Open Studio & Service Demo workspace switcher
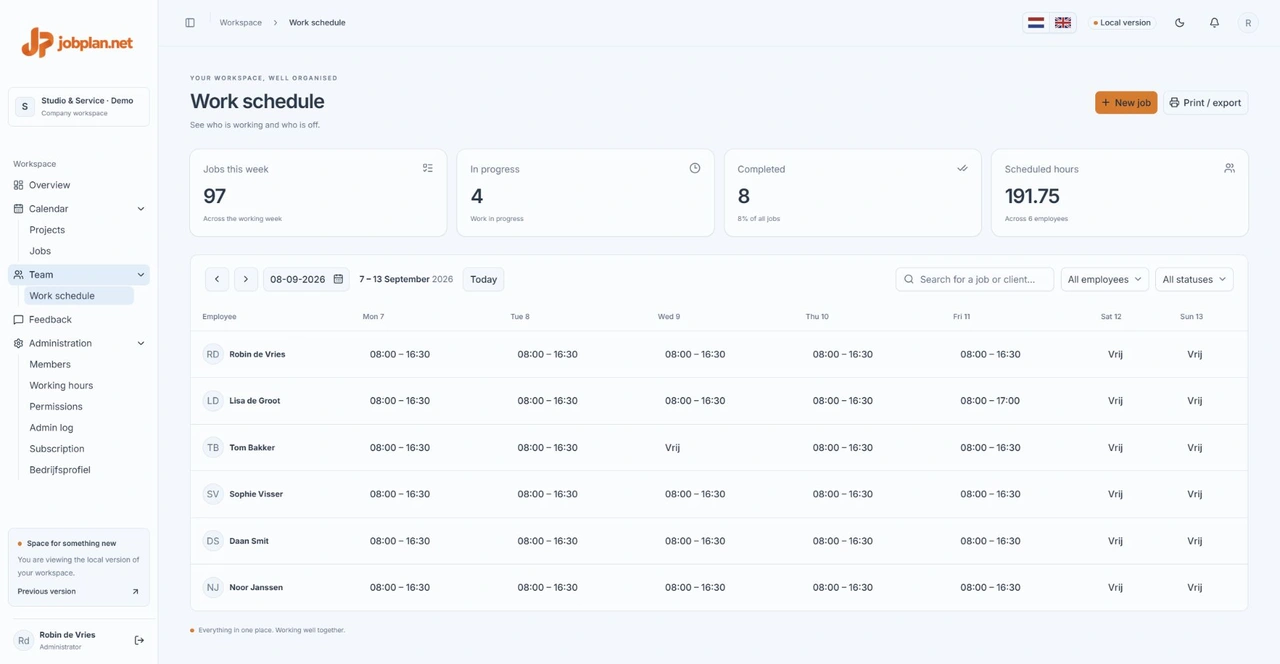This screenshot has width=1280, height=664. 79,106
